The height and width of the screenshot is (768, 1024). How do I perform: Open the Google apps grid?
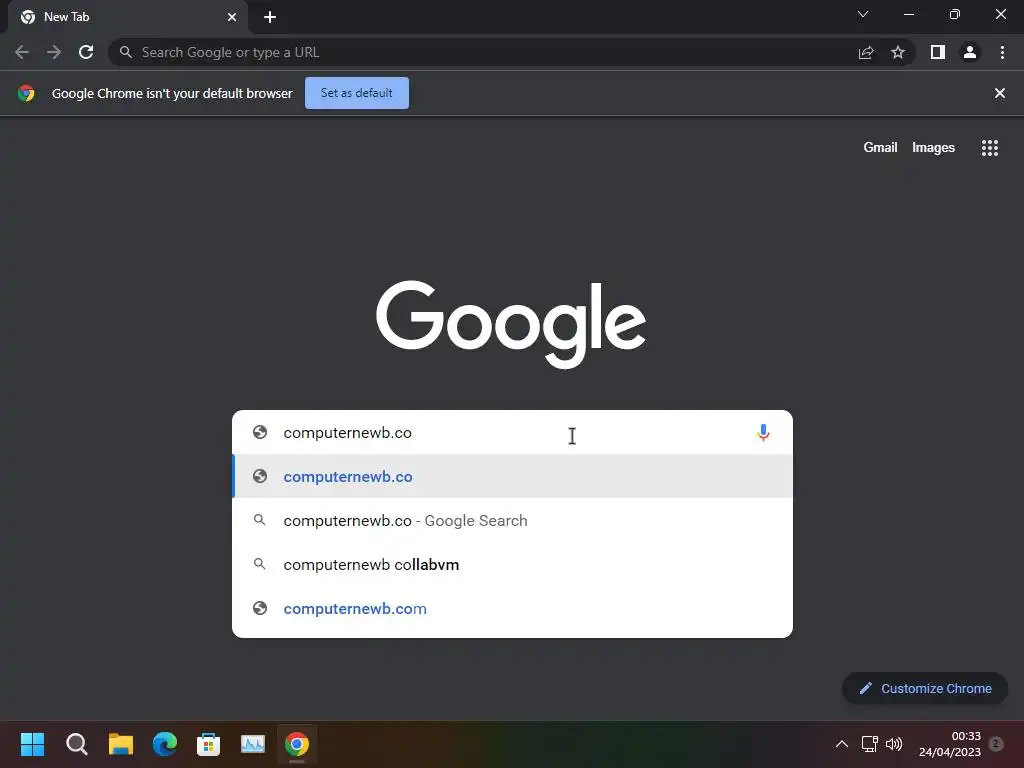pyautogui.click(x=989, y=148)
